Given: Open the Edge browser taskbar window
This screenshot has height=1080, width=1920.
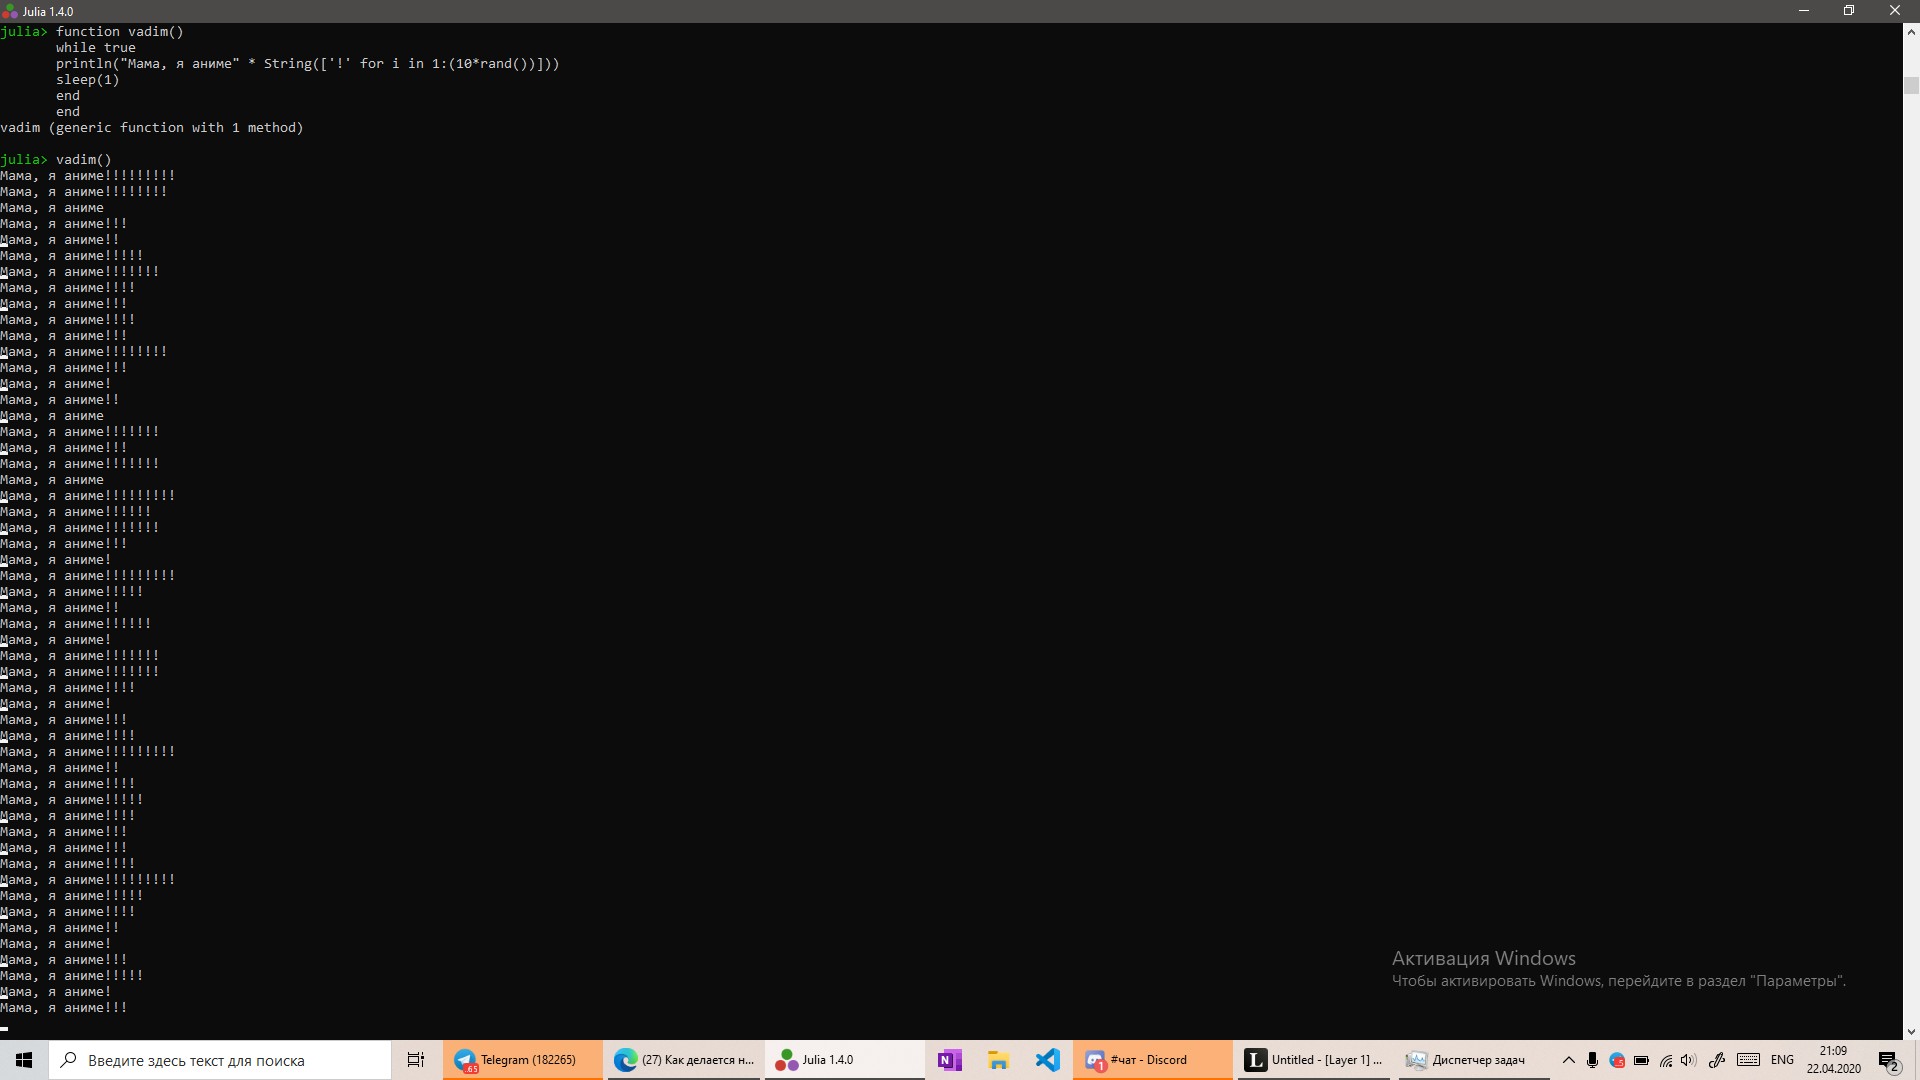Looking at the screenshot, I should click(x=684, y=1060).
